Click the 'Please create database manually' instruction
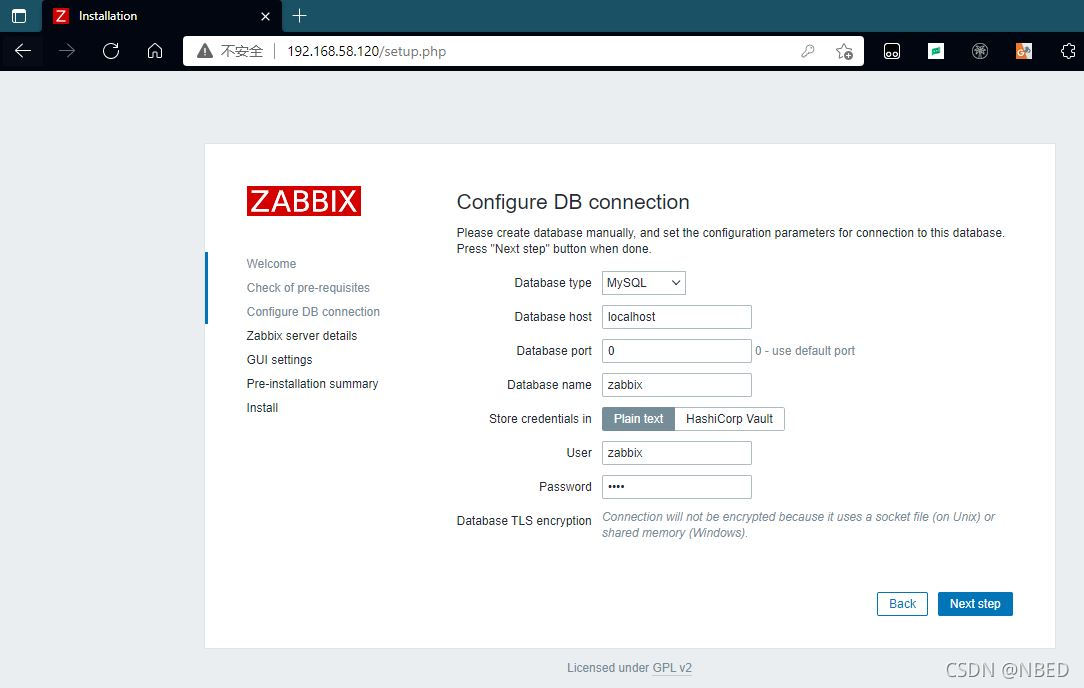Image resolution: width=1084 pixels, height=688 pixels. 731,241
